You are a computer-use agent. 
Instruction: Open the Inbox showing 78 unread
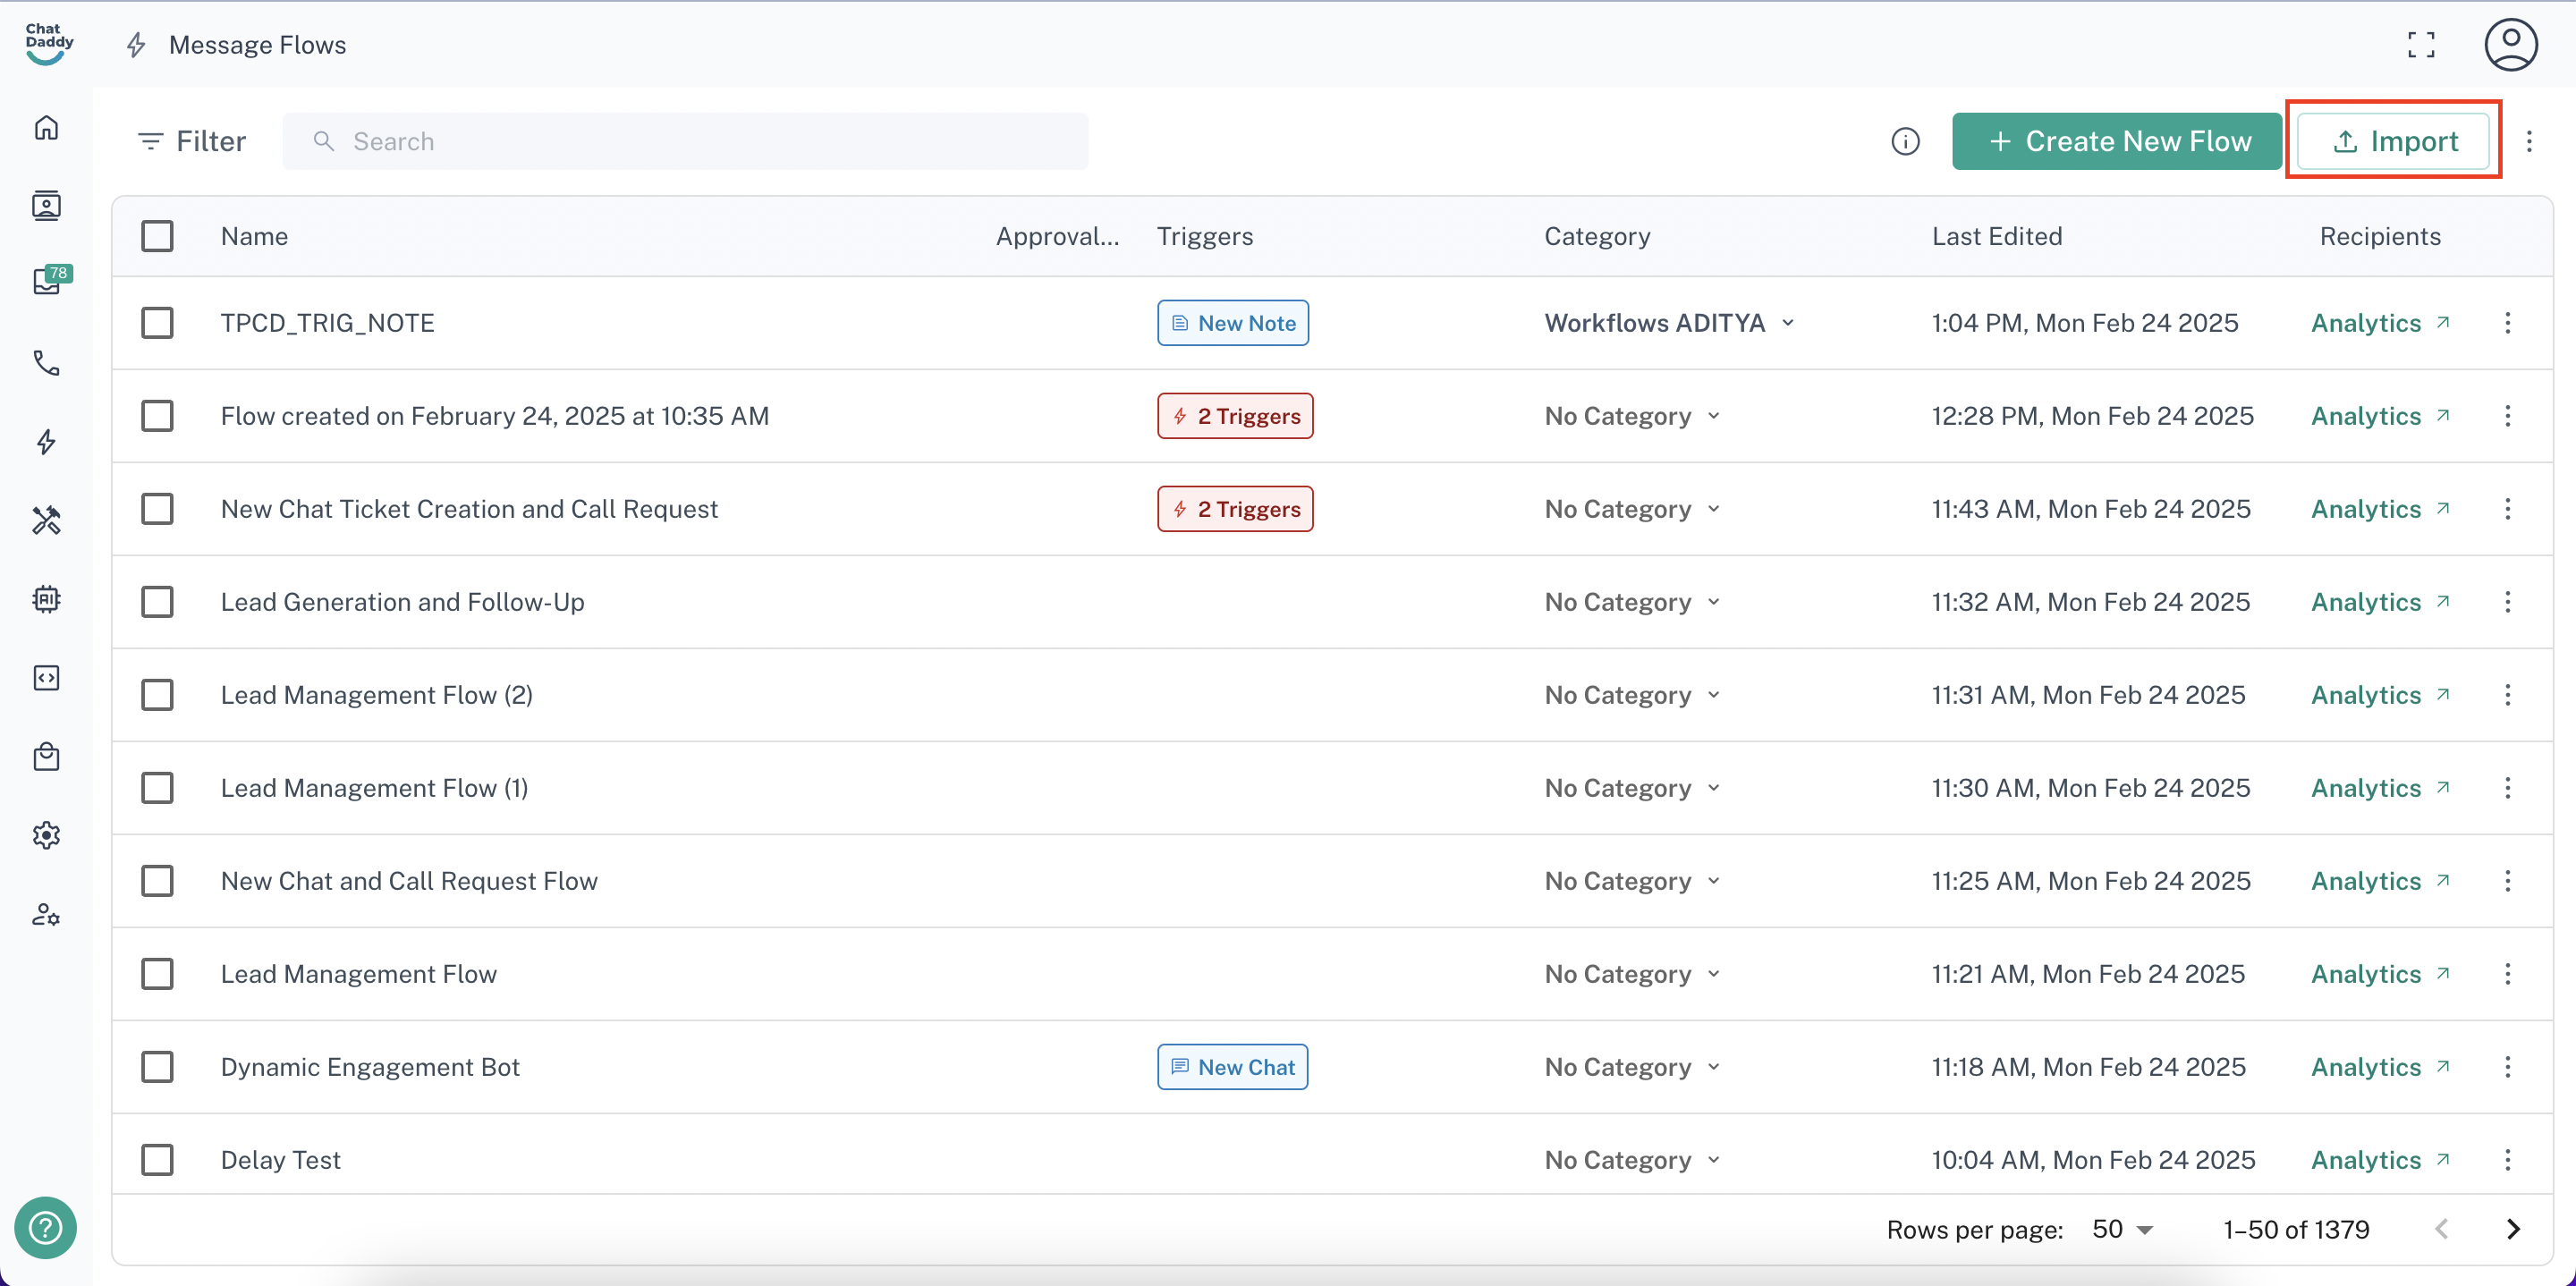pos(47,281)
